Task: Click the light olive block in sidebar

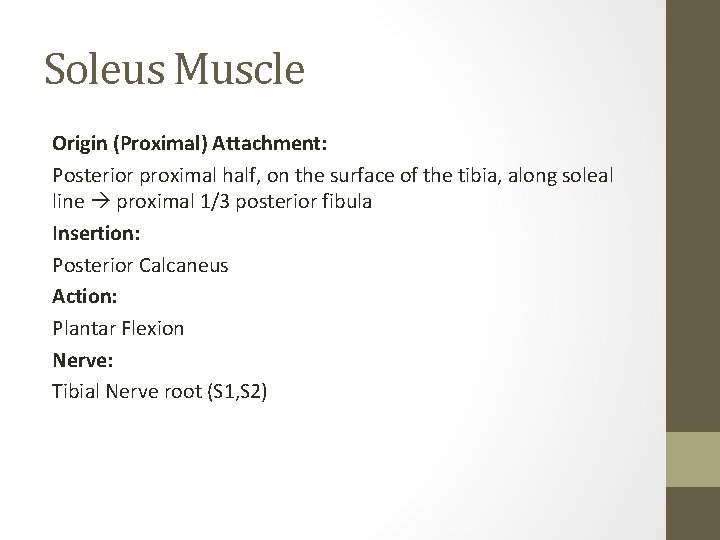Action: (x=693, y=459)
